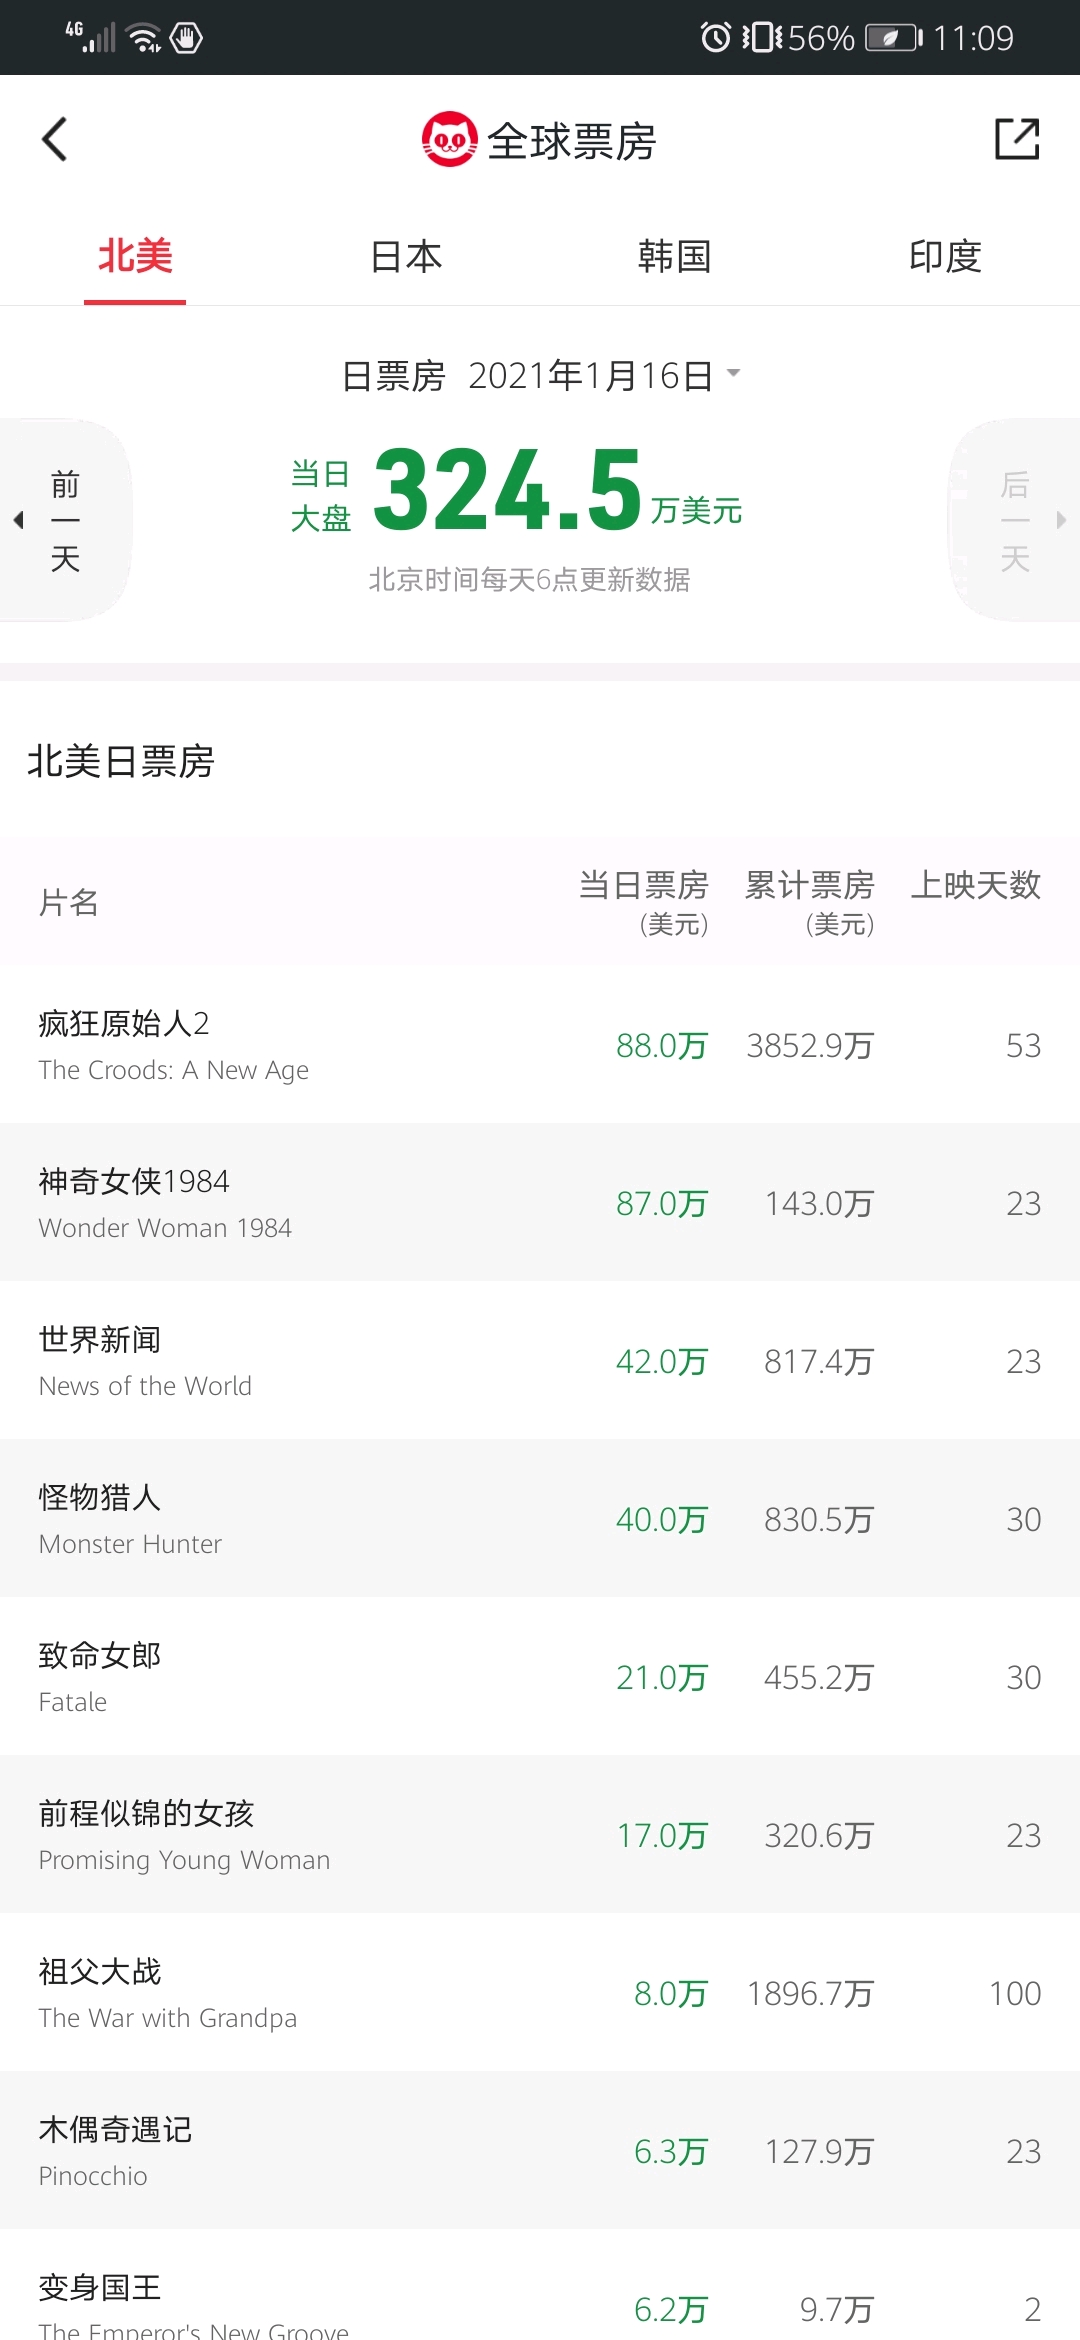Screen dimensions: 1080x2340
Task: Switch to the 印度 tab
Action: point(945,256)
